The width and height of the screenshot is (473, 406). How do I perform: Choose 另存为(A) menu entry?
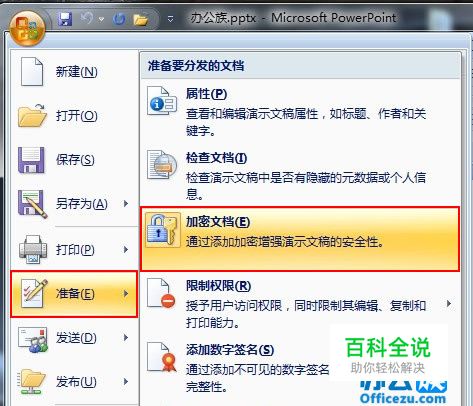[x=82, y=204]
